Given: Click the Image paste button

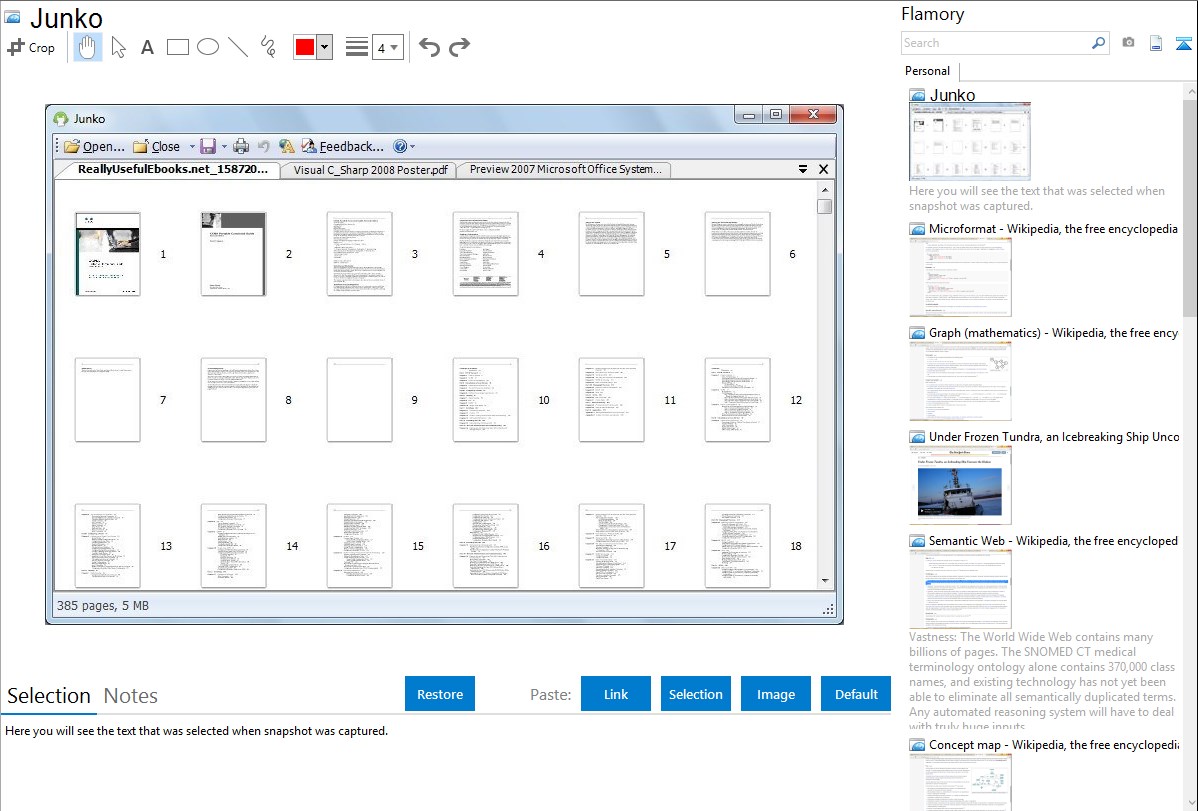Looking at the screenshot, I should (775, 694).
